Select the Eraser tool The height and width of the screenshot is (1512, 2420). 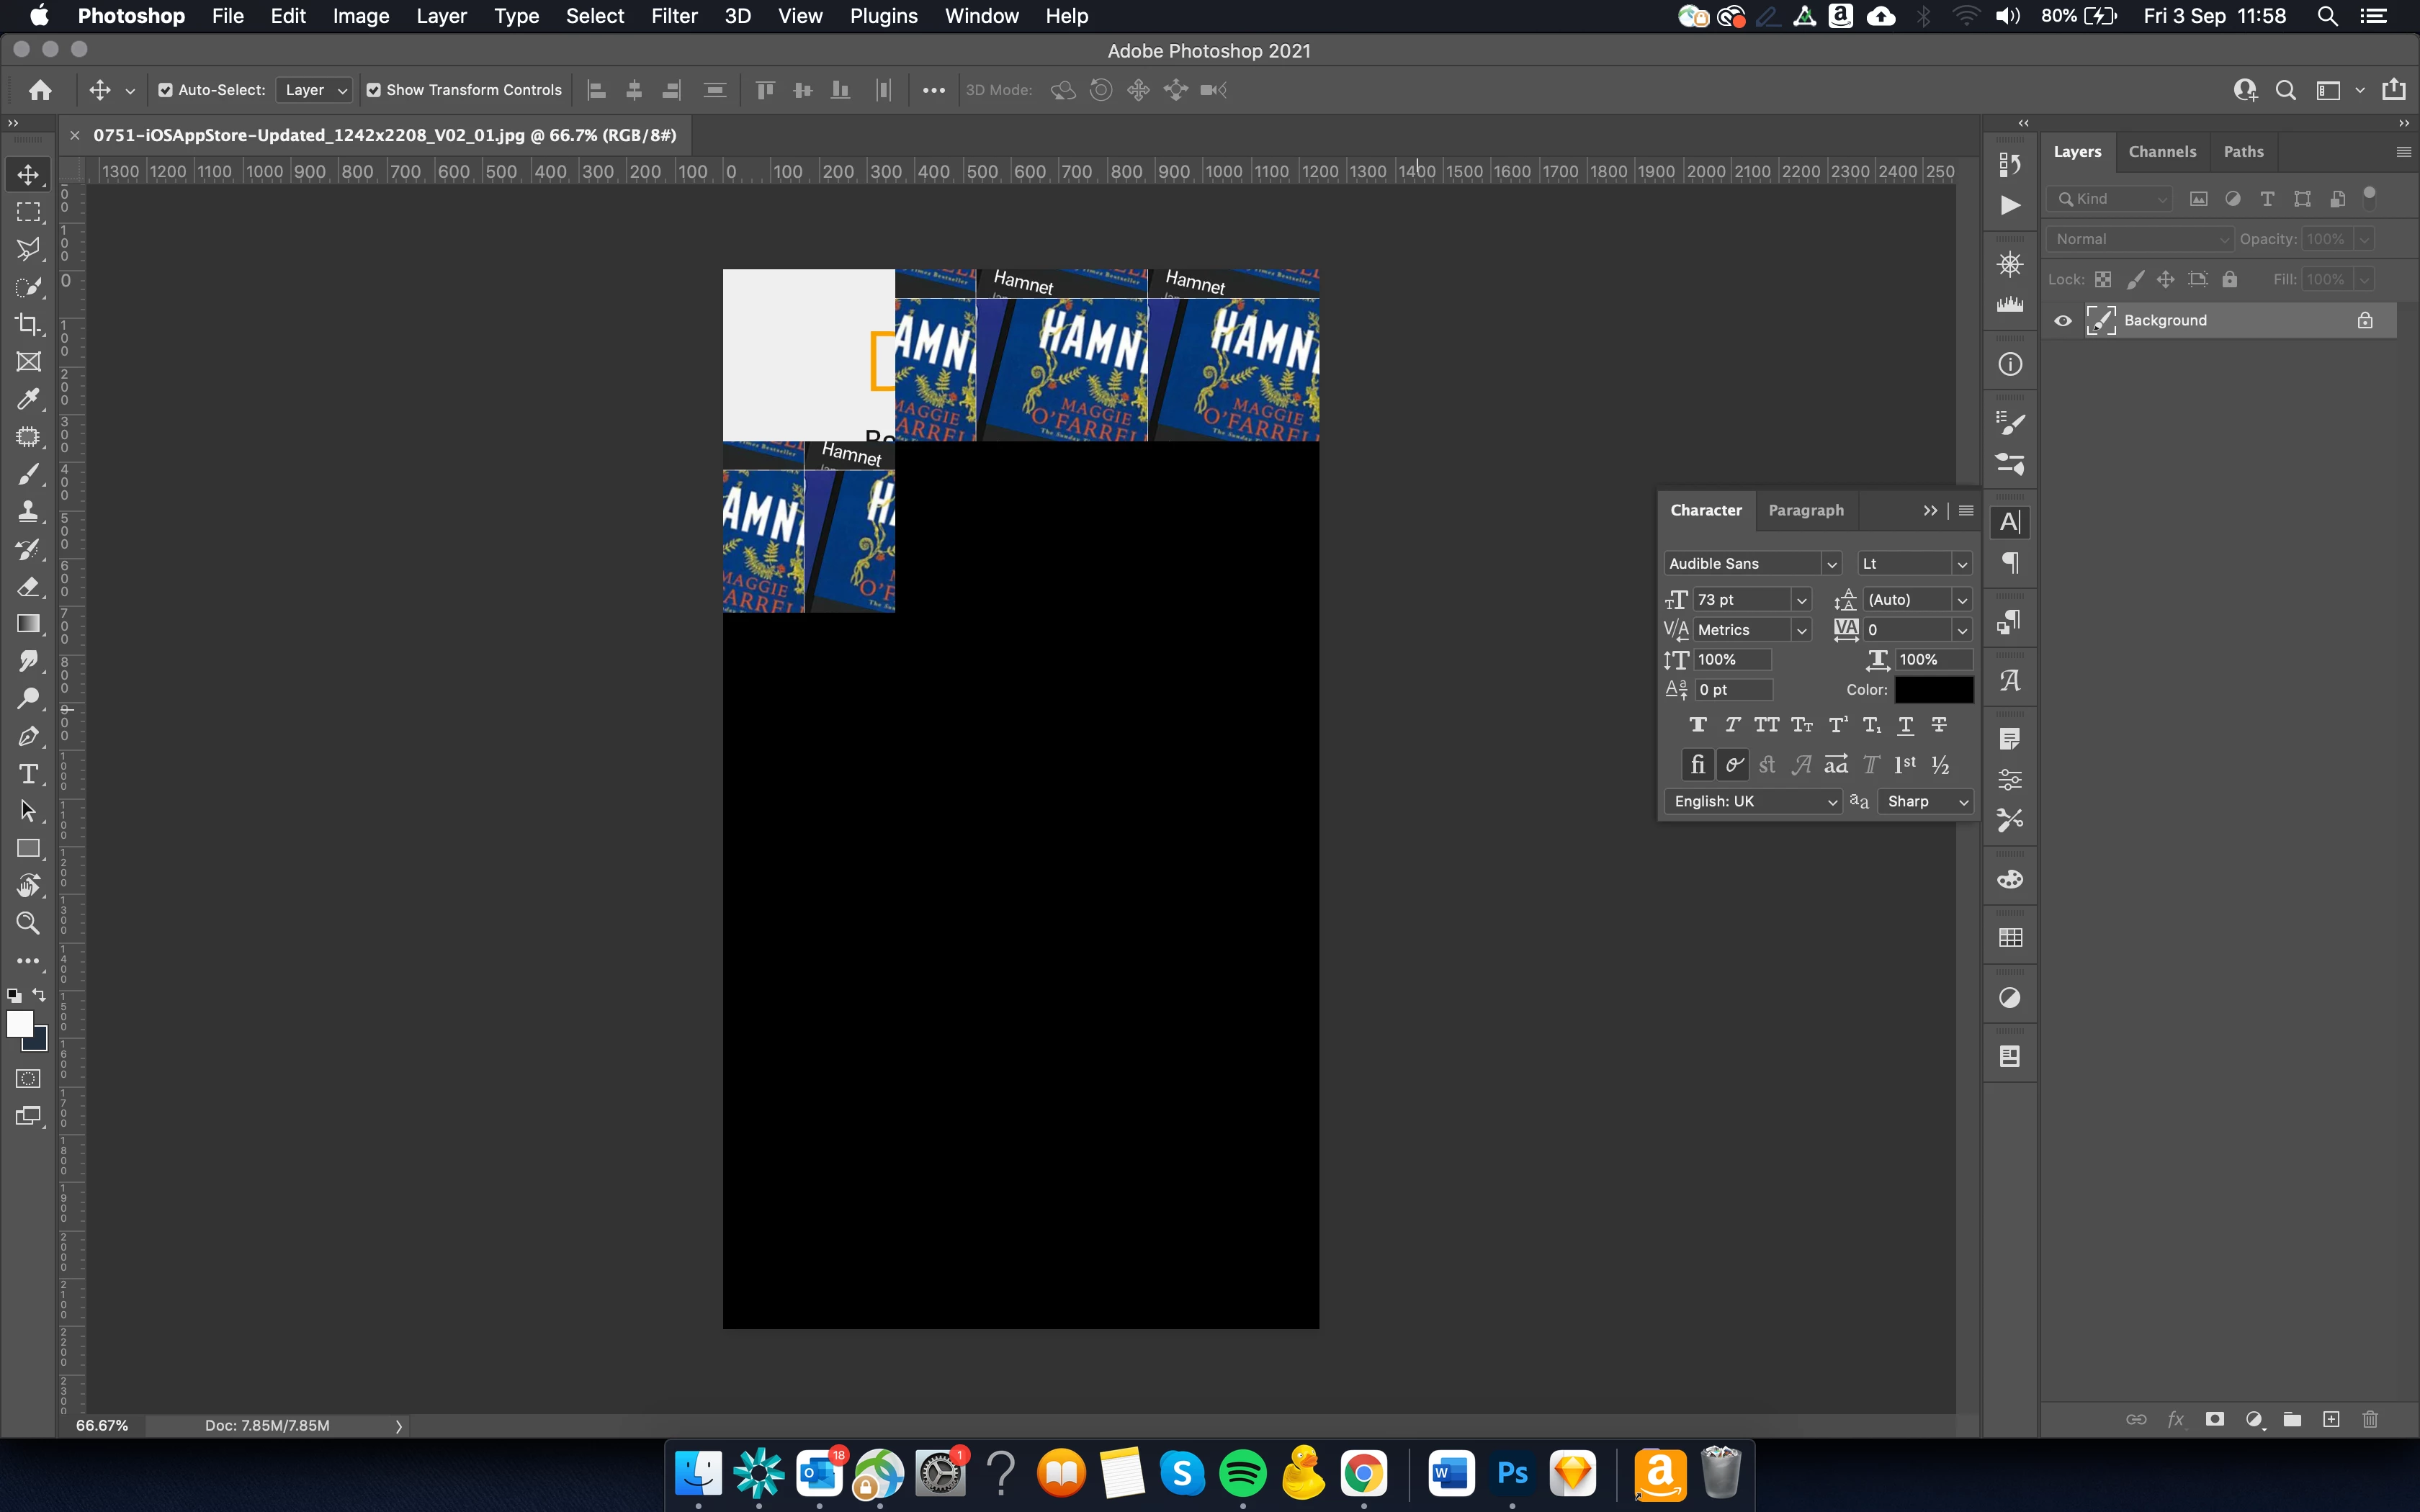28,586
